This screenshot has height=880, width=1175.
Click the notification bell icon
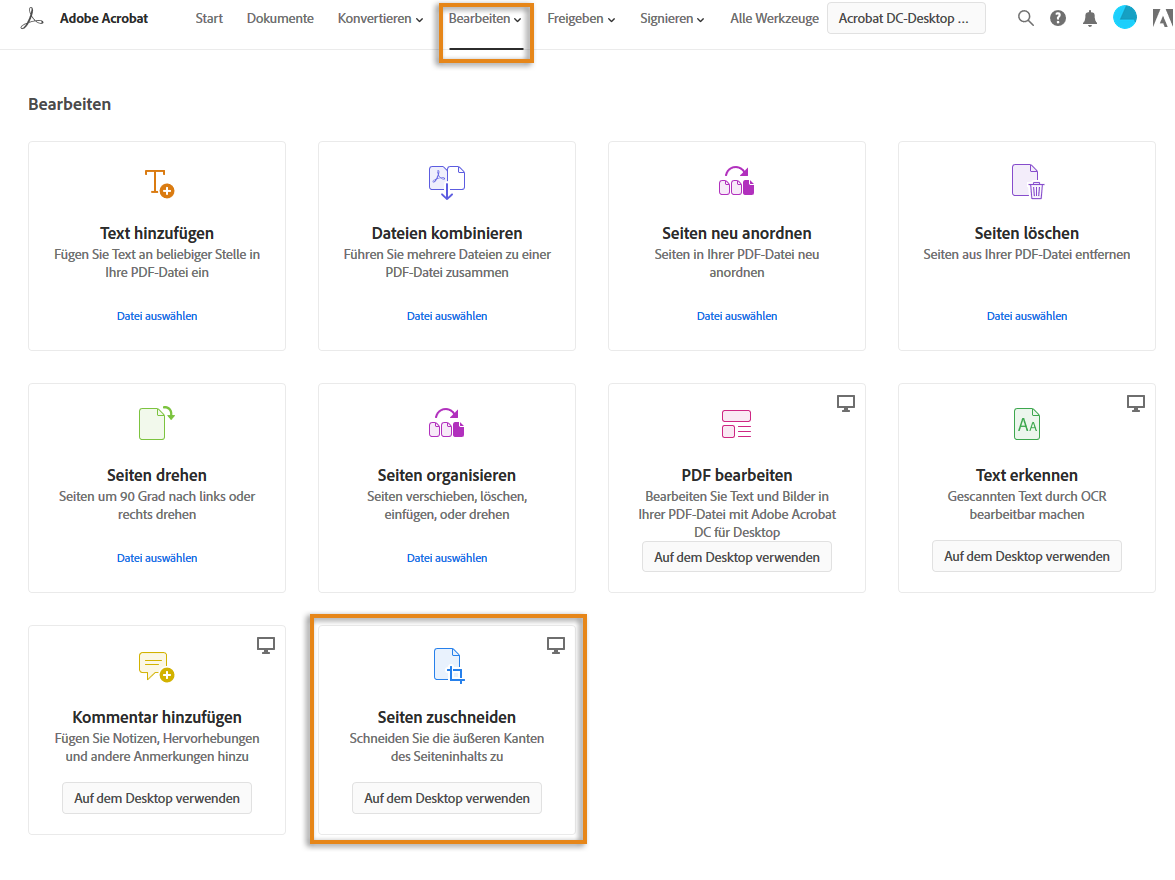1089,17
